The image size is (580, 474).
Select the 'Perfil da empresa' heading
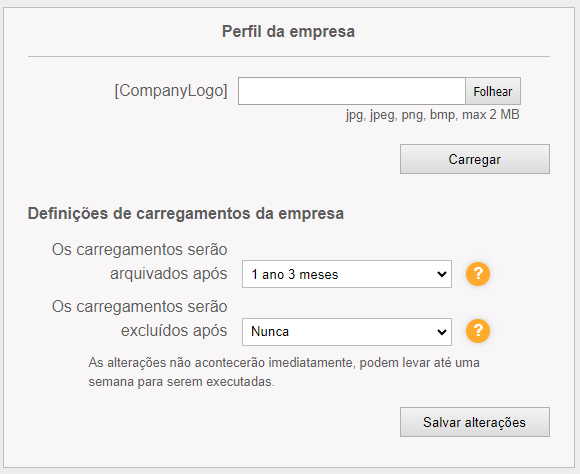tap(288, 31)
